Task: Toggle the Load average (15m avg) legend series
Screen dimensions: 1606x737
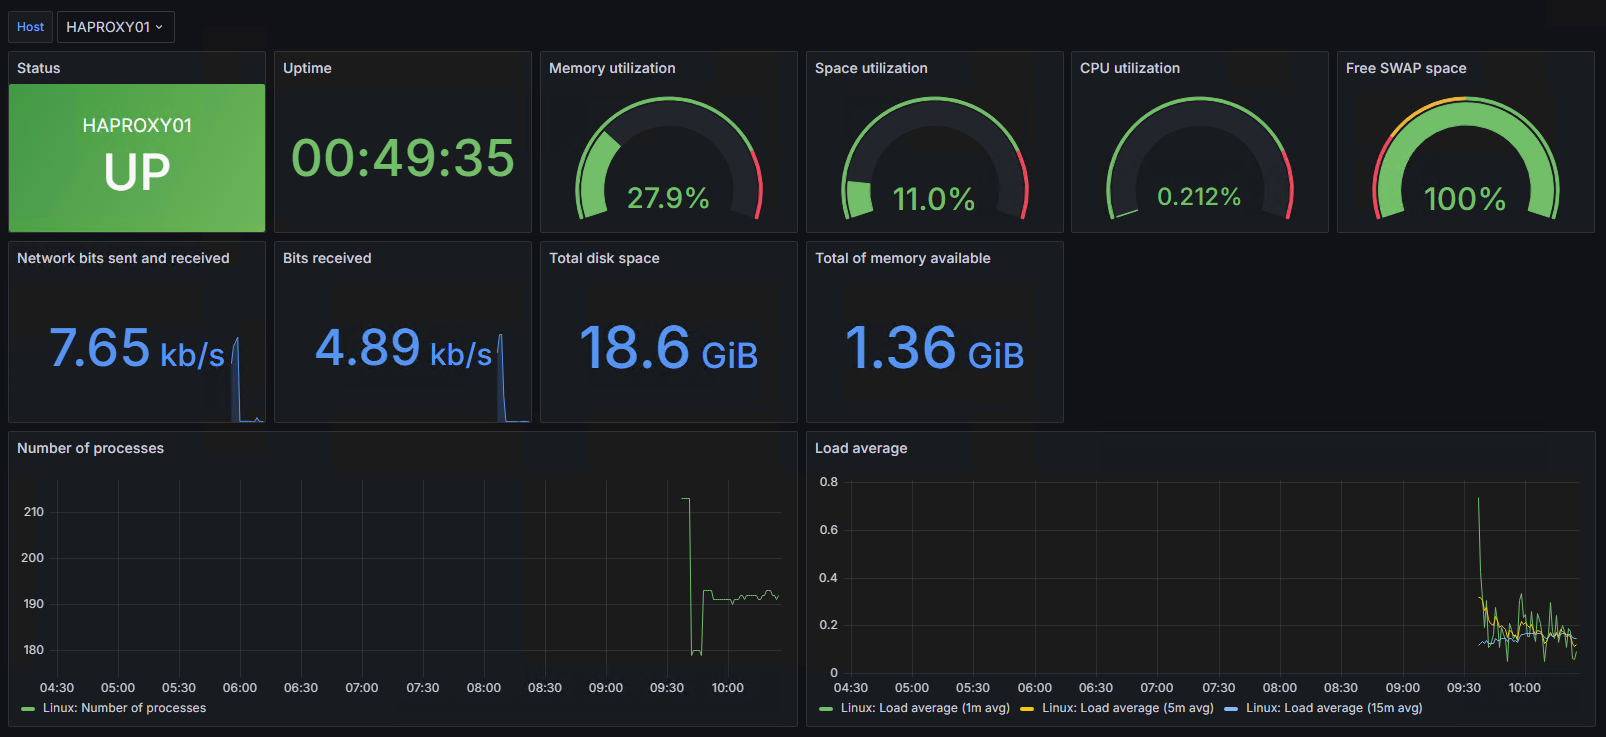Action: tap(1333, 708)
